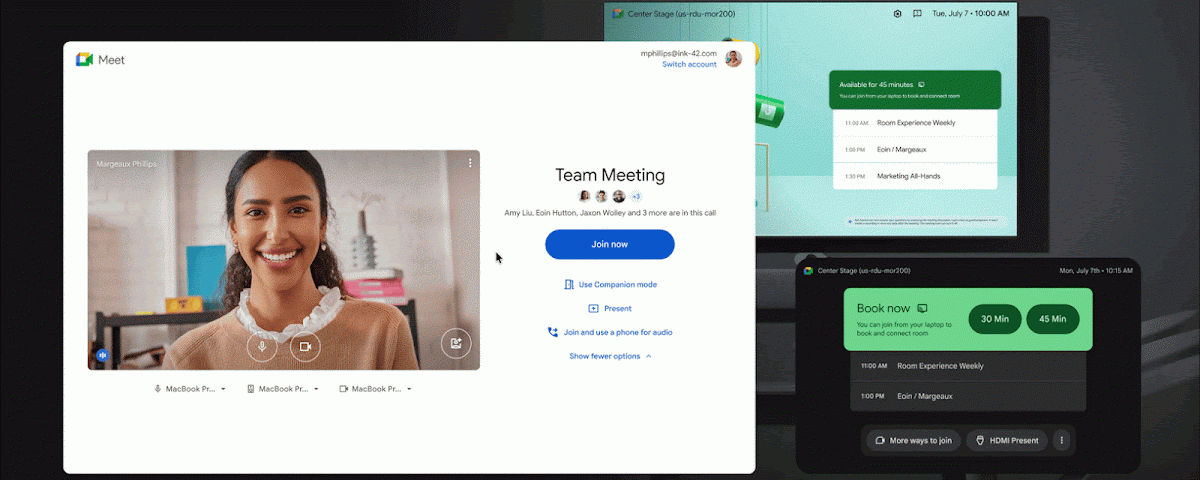Image resolution: width=1200 pixels, height=480 pixels.
Task: Click the Google Meet logo
Action: tap(85, 60)
